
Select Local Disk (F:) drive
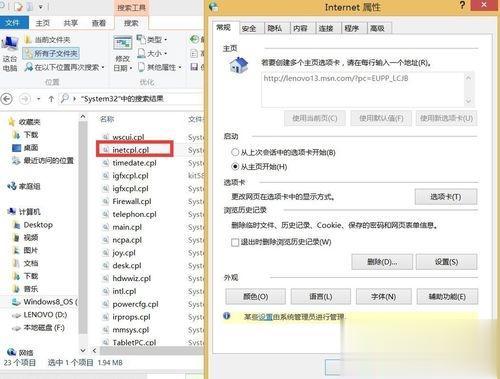[x=38, y=328]
